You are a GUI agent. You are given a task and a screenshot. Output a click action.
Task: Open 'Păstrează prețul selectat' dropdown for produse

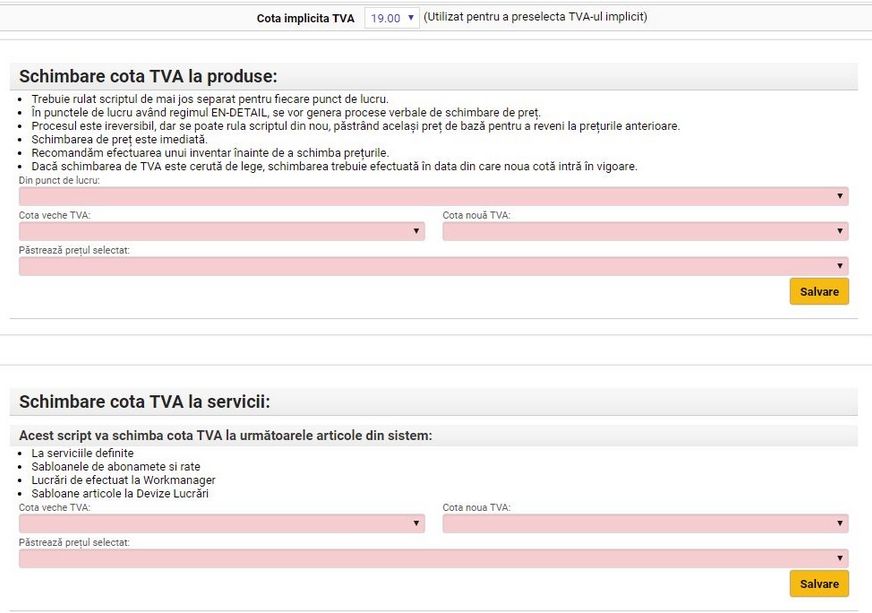[433, 266]
